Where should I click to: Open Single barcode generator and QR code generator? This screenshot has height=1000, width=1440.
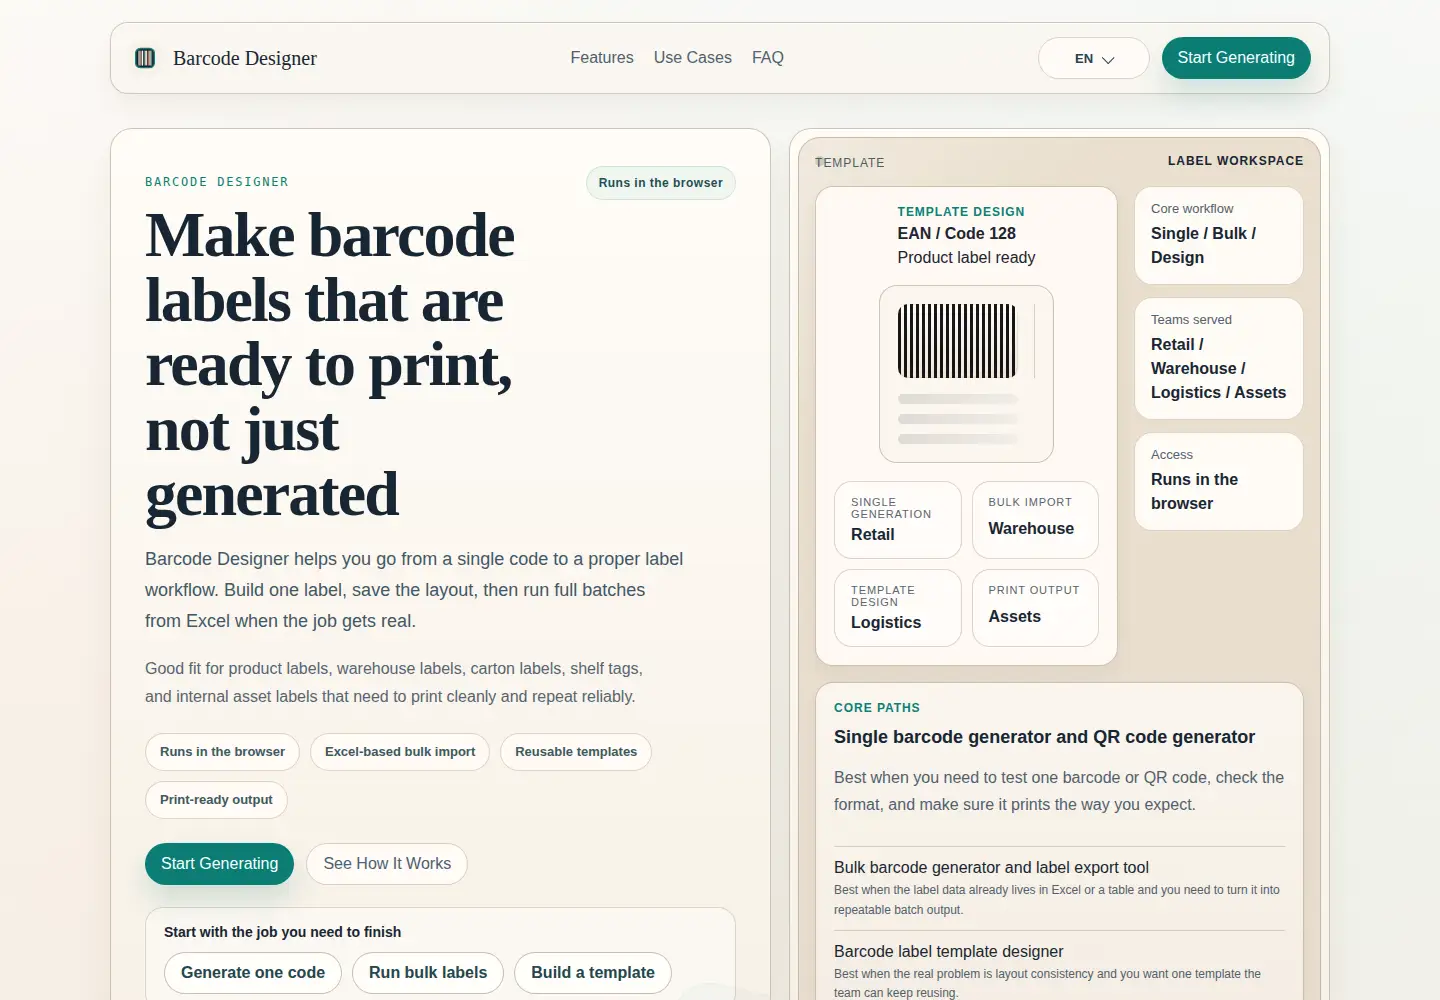(1044, 737)
